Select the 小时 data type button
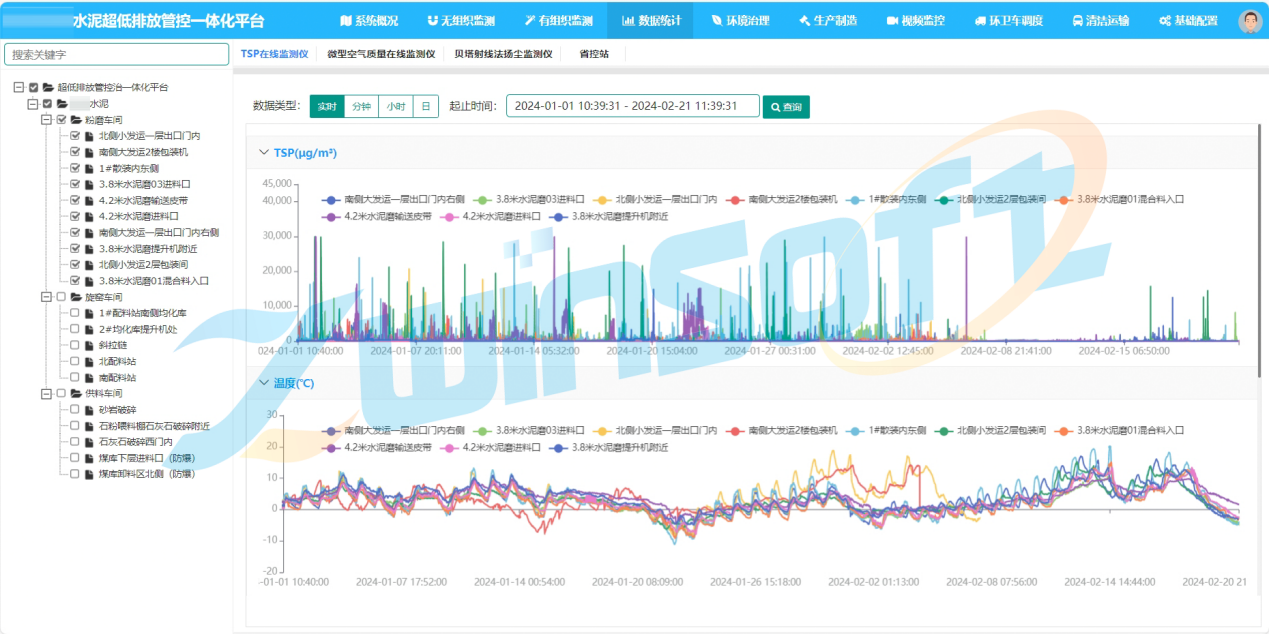Viewport: 1269px width, 634px height. click(396, 106)
